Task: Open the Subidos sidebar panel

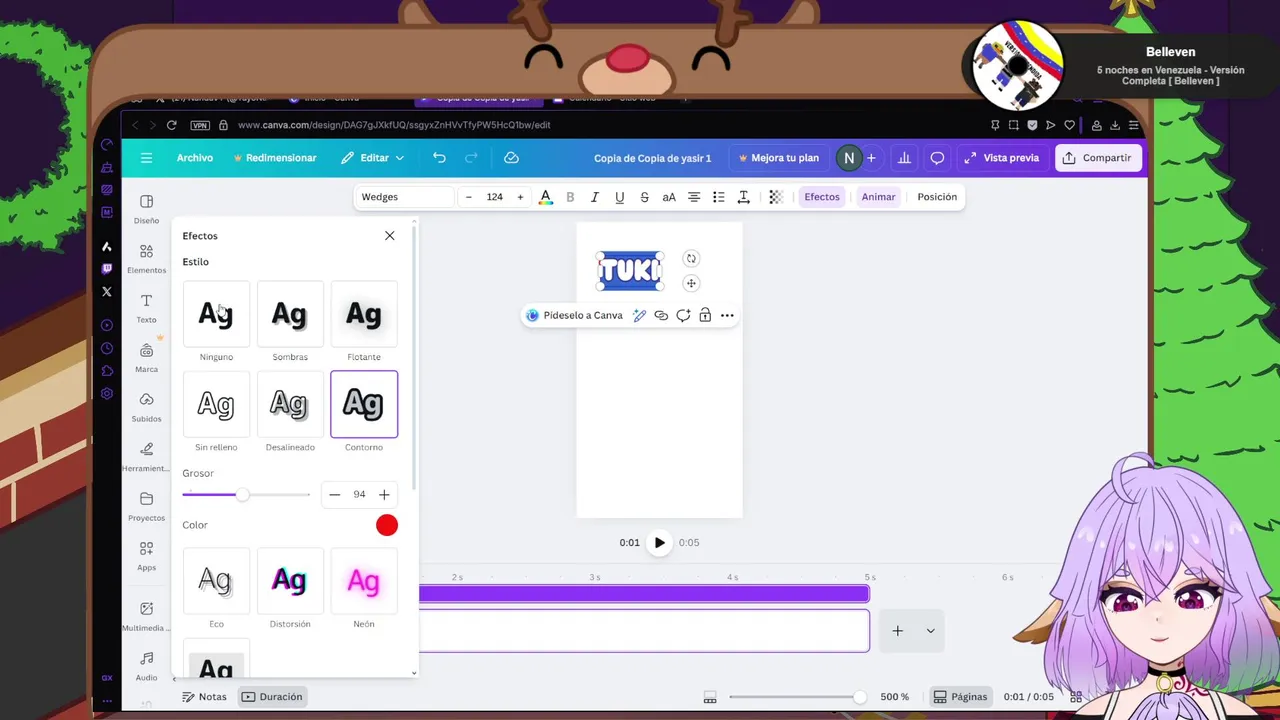Action: 146,408
